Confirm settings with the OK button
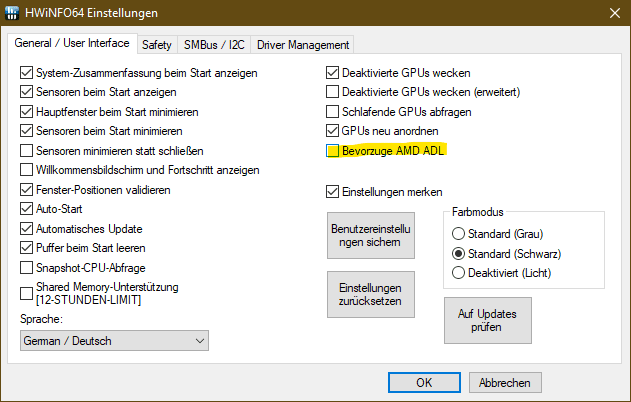 (x=424, y=382)
